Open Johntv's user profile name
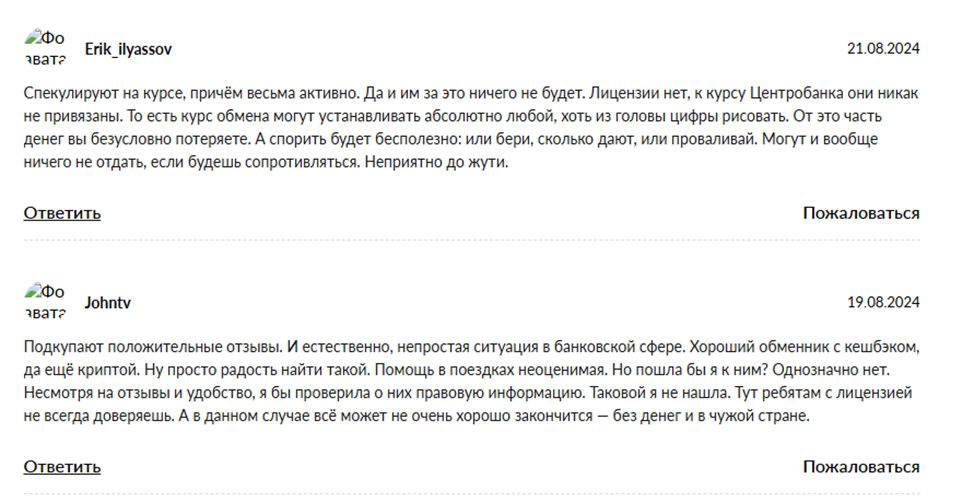The width and height of the screenshot is (974, 502). pos(109,302)
